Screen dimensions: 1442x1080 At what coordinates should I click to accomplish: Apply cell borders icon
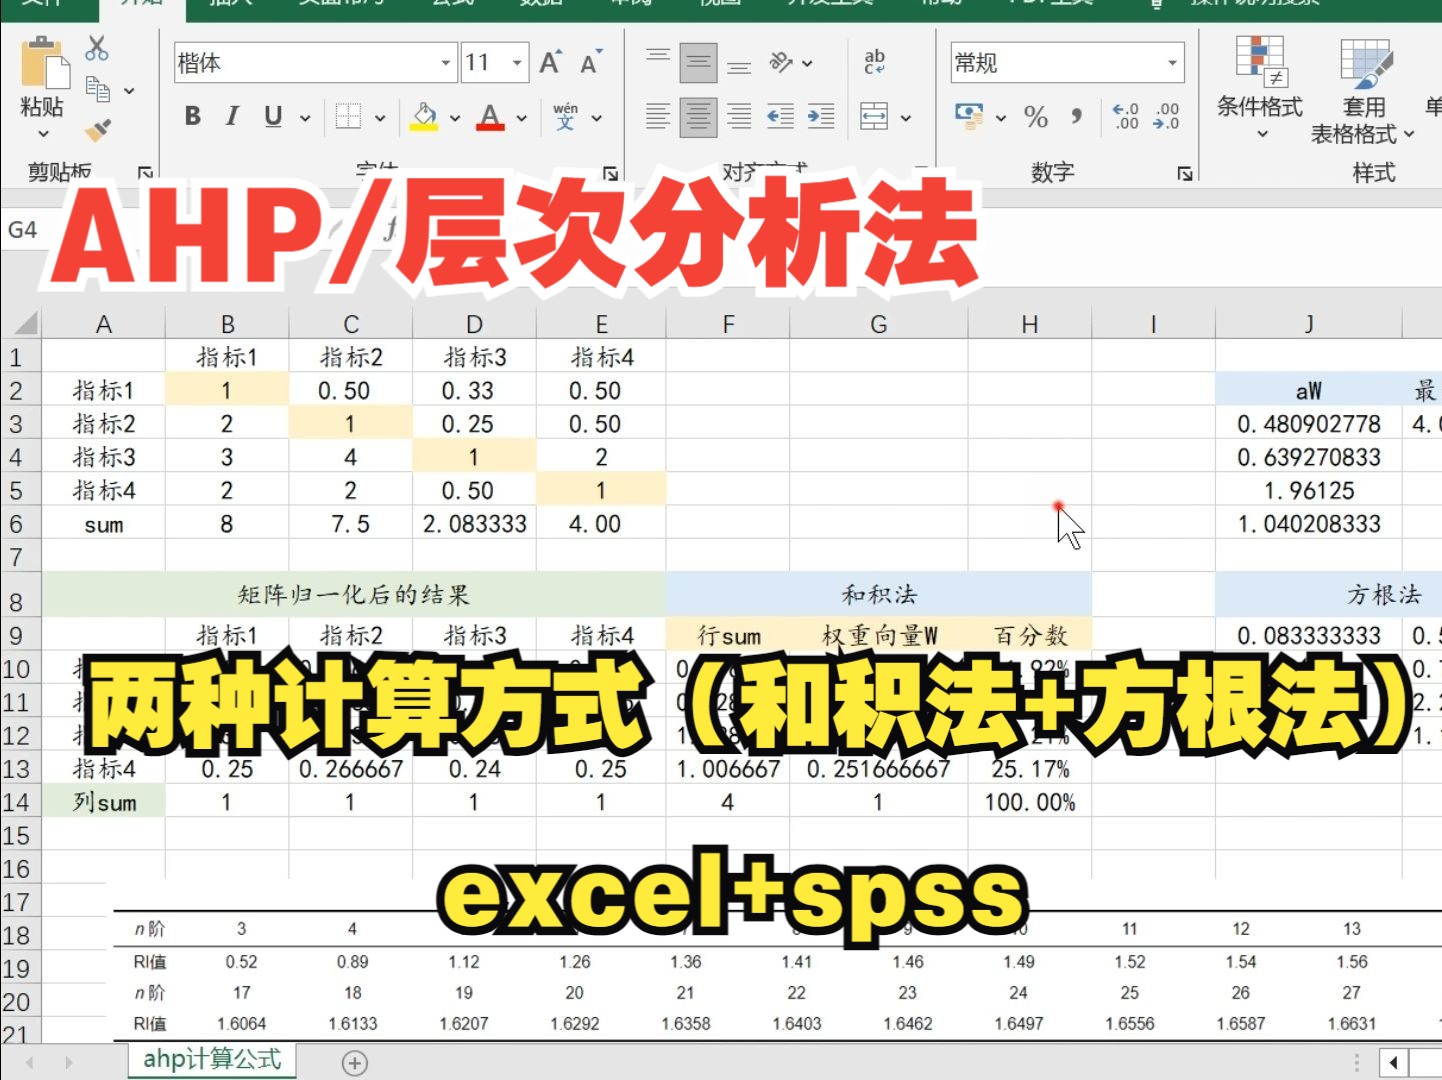(x=348, y=117)
